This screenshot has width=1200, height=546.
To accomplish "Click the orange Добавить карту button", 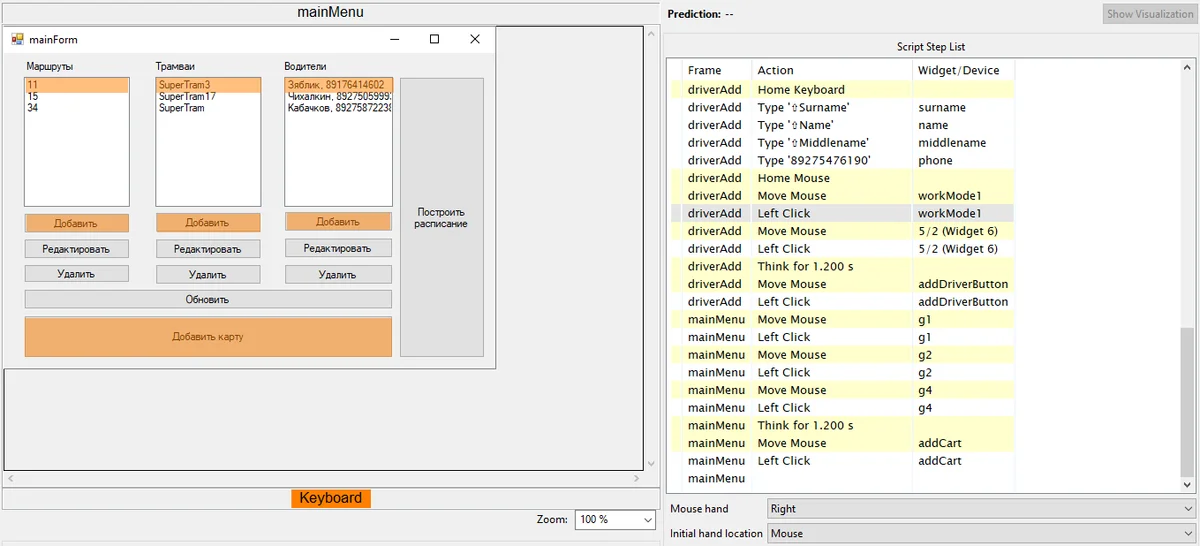I will point(208,337).
